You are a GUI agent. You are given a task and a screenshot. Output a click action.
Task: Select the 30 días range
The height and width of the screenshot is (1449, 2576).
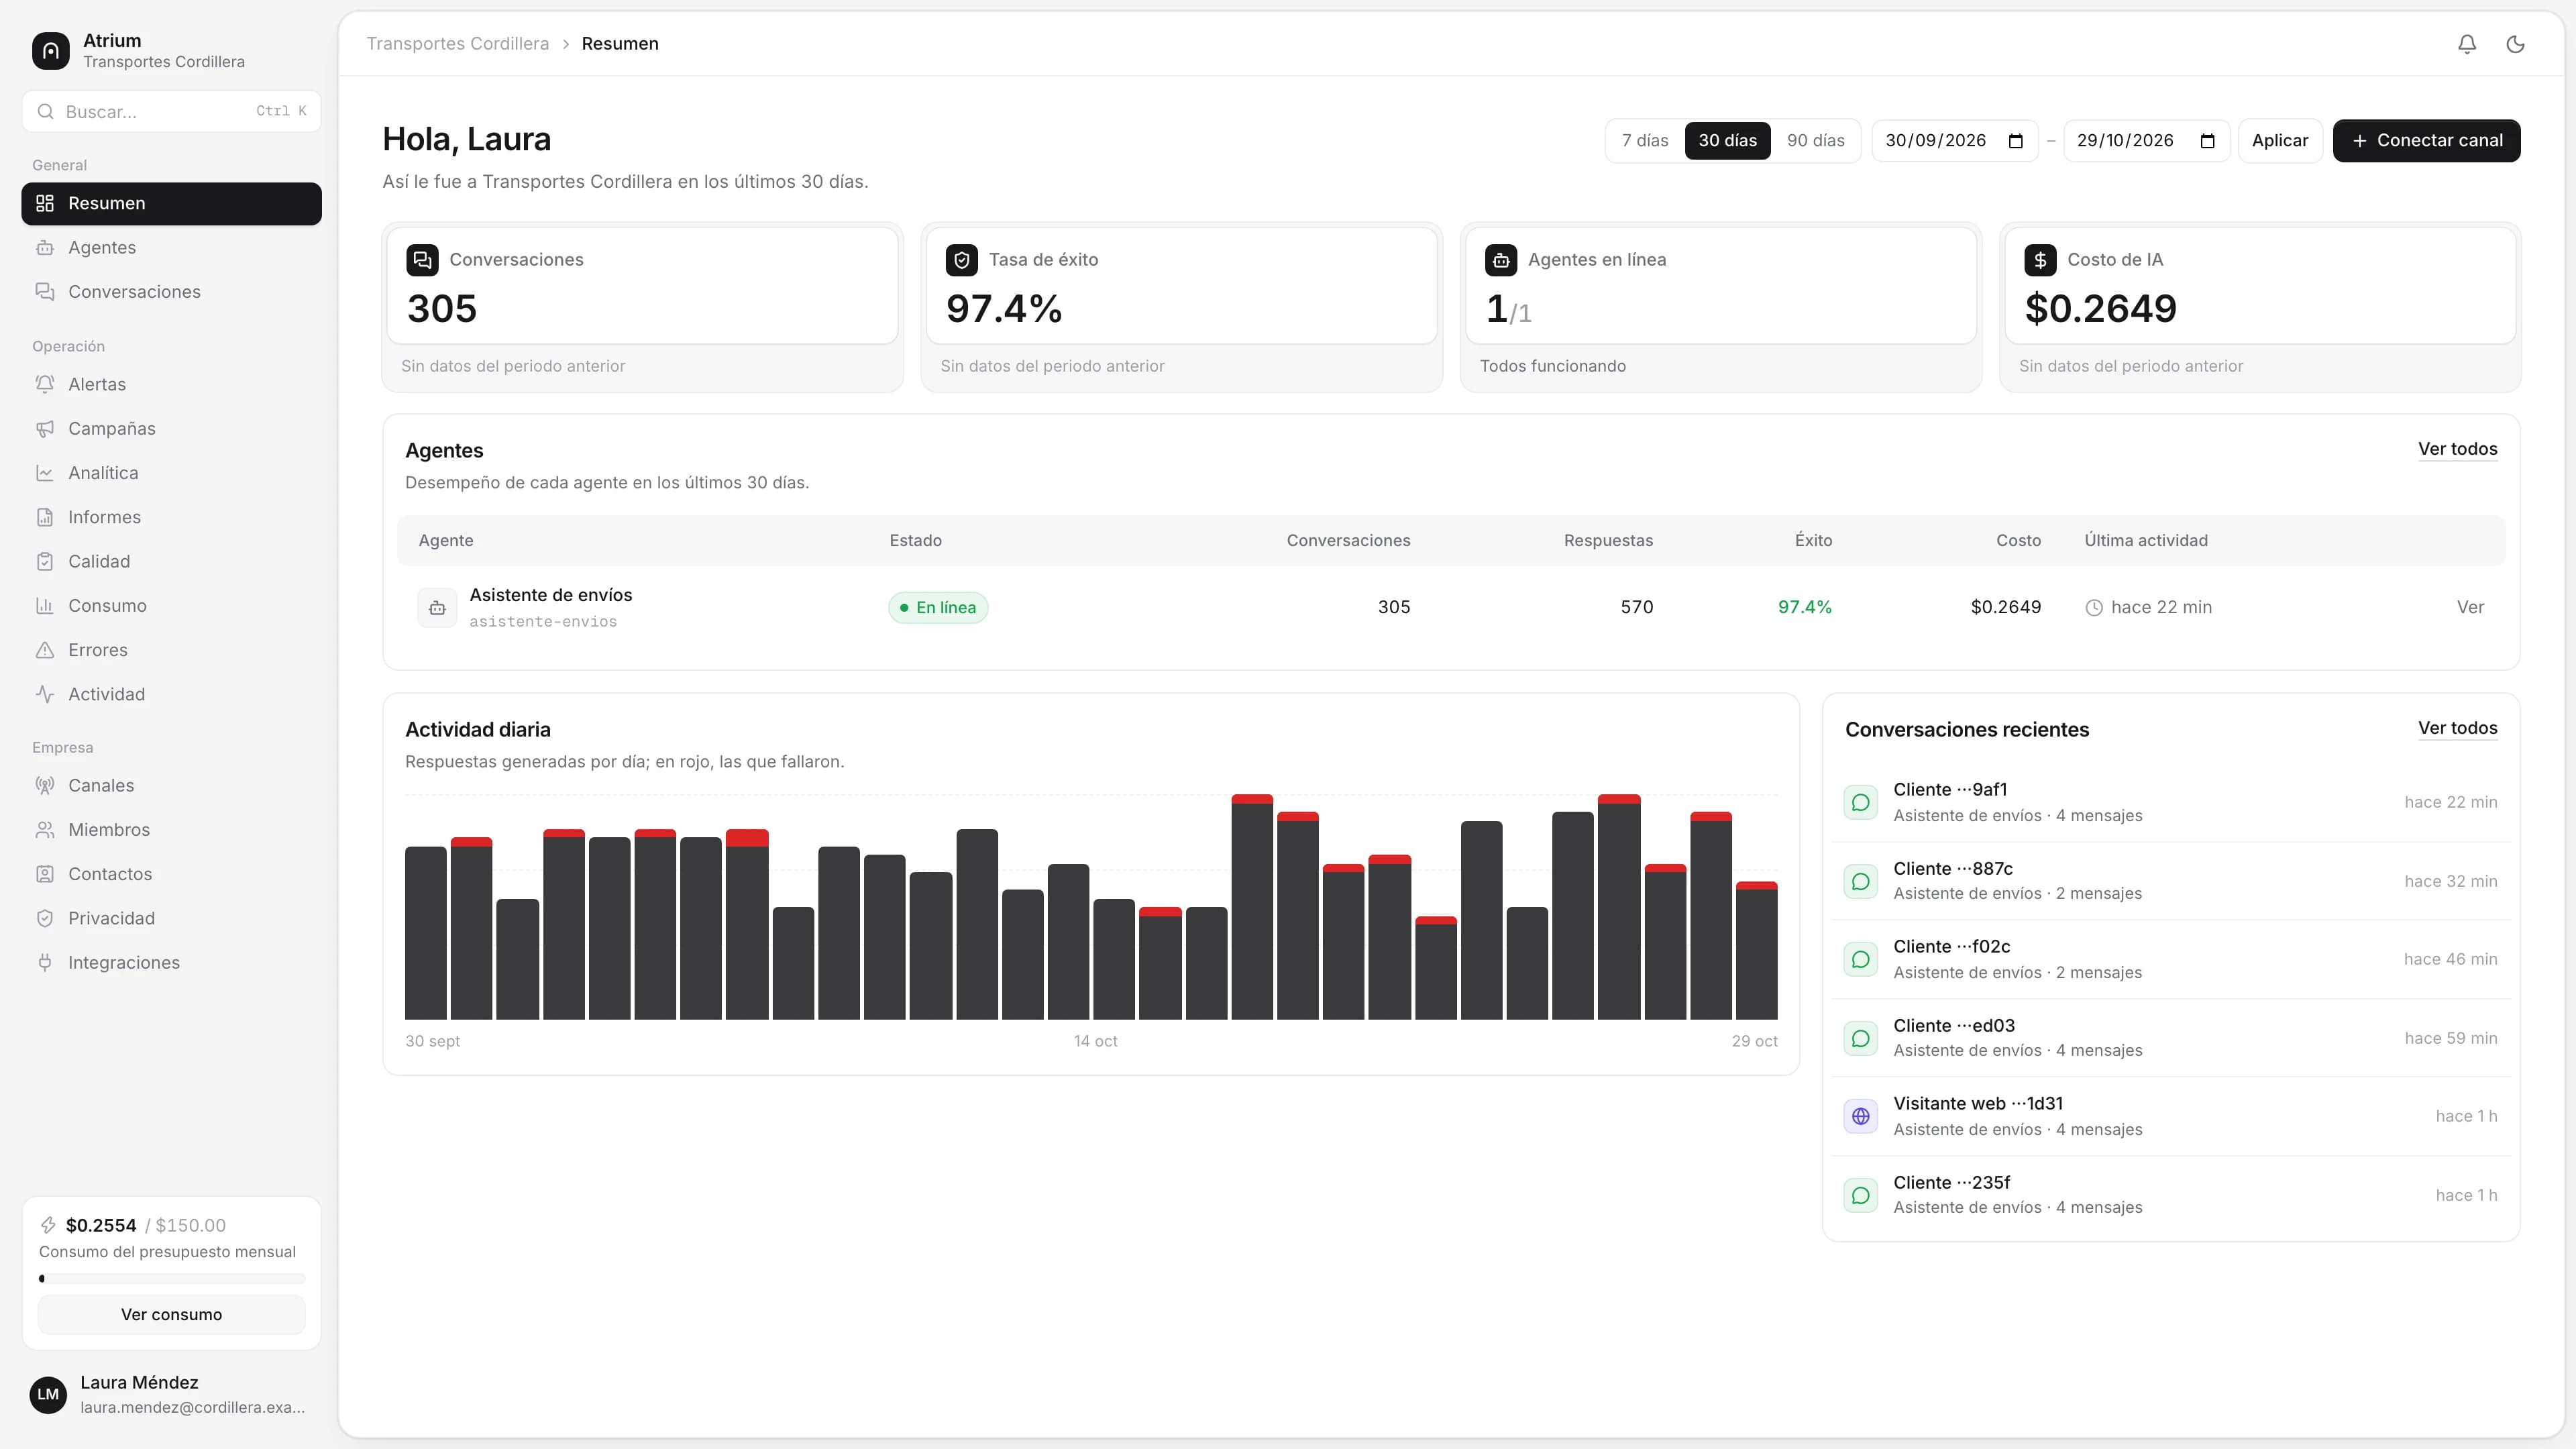tap(1727, 141)
